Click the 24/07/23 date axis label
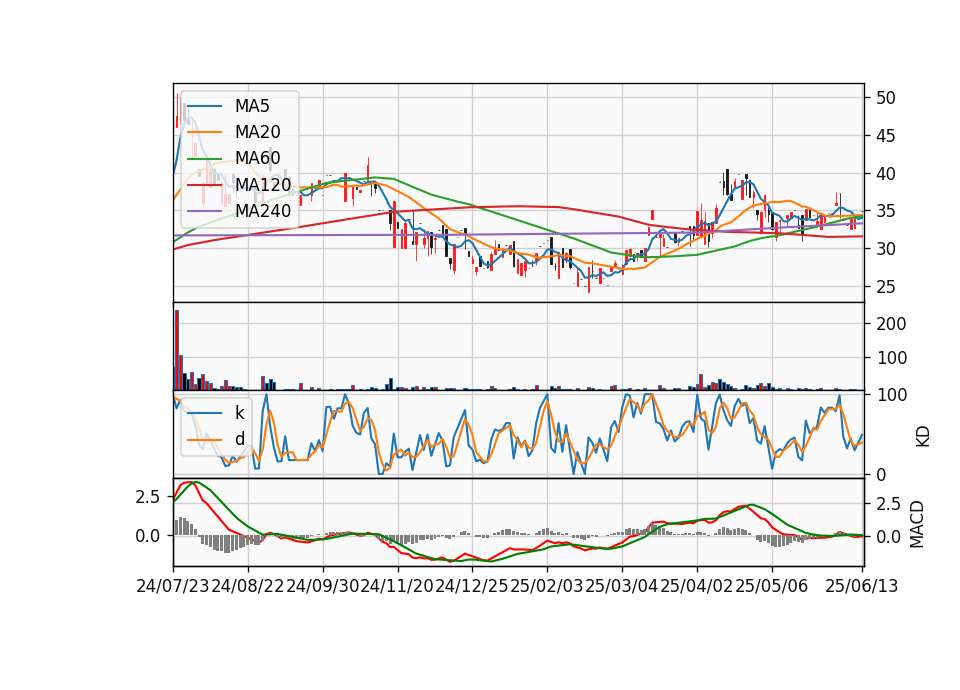The image size is (960, 690). 173,586
